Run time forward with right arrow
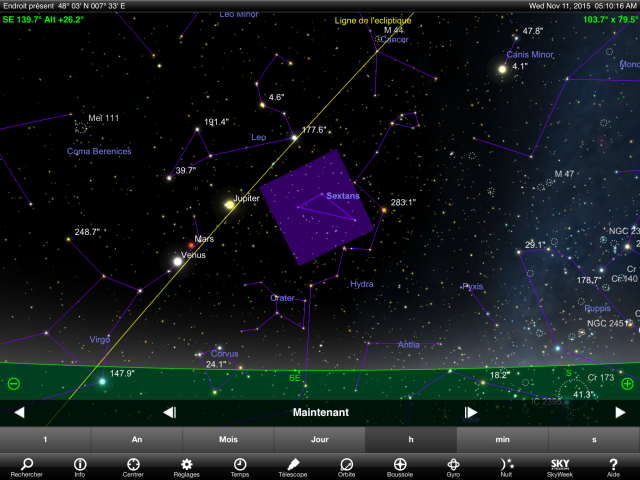 tap(620, 412)
